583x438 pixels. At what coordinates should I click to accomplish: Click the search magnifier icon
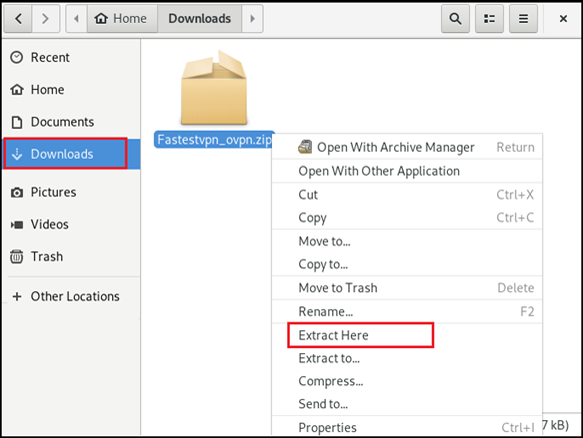point(455,18)
